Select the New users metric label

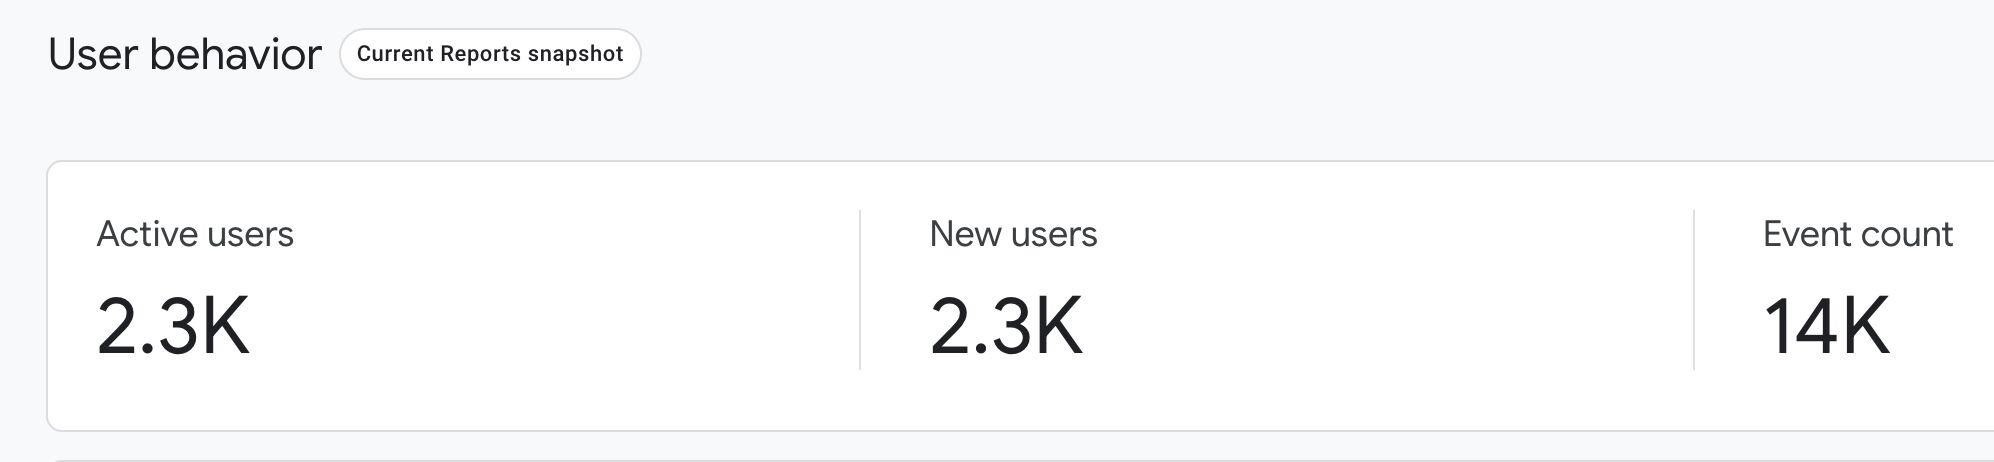tap(1013, 234)
